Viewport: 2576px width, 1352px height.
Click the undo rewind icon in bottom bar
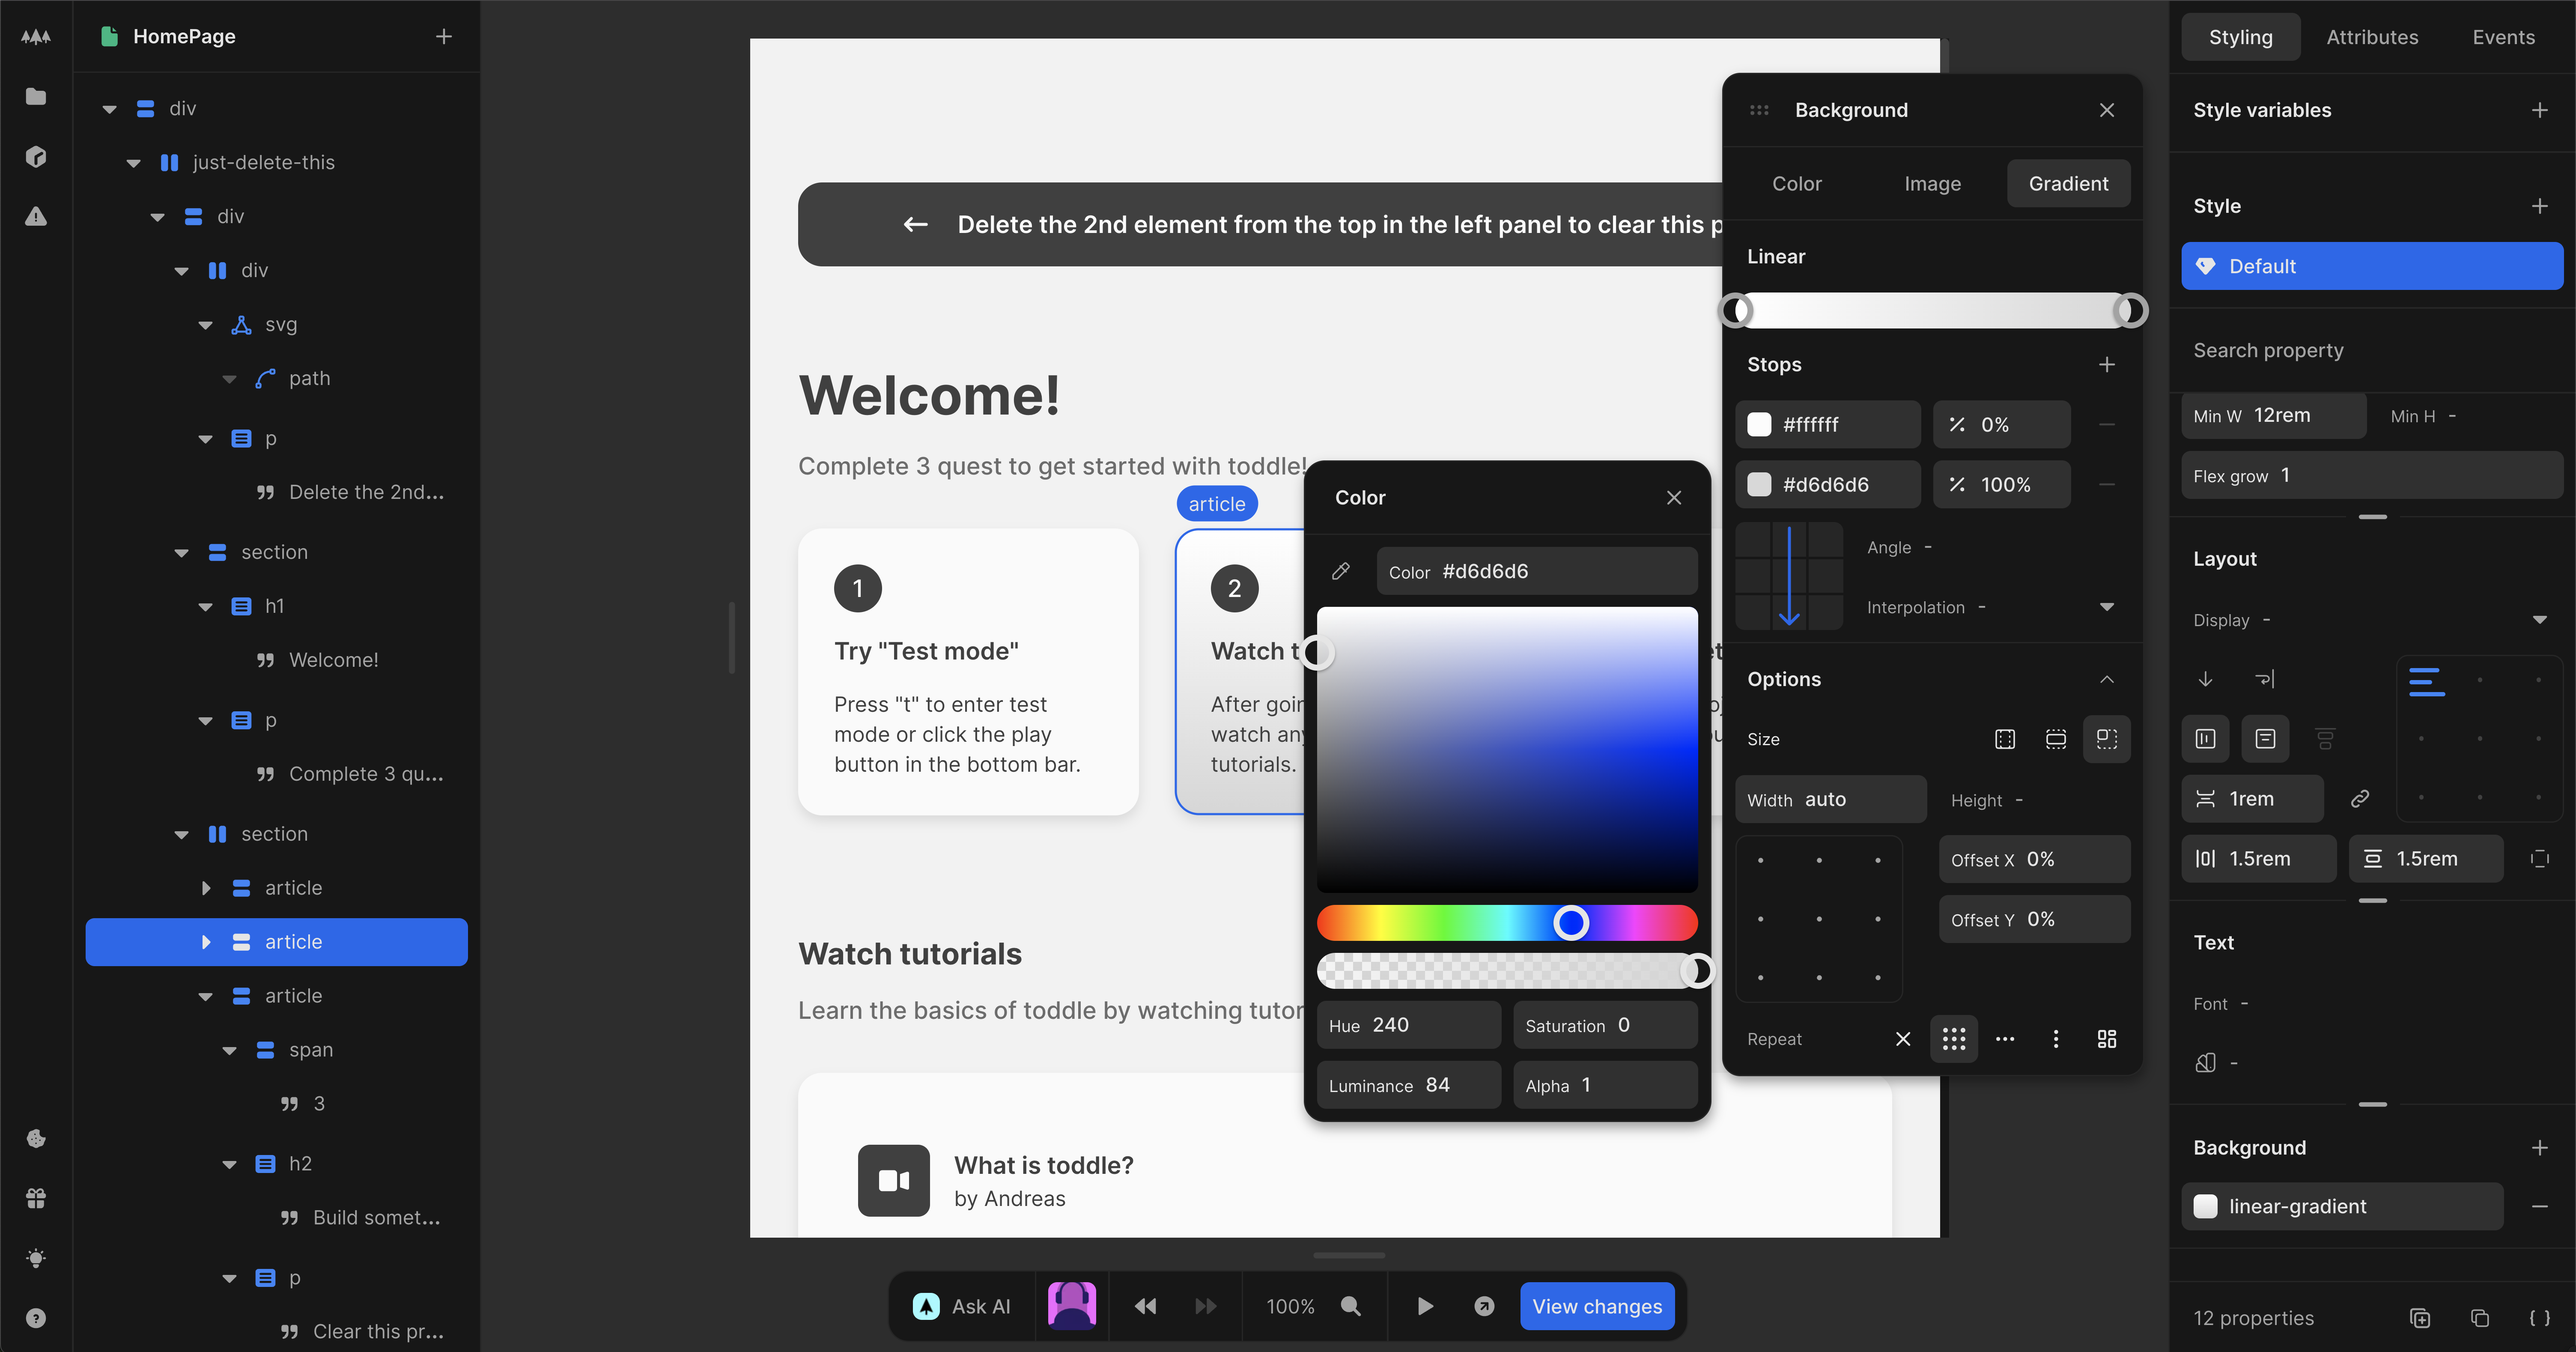[x=1146, y=1306]
